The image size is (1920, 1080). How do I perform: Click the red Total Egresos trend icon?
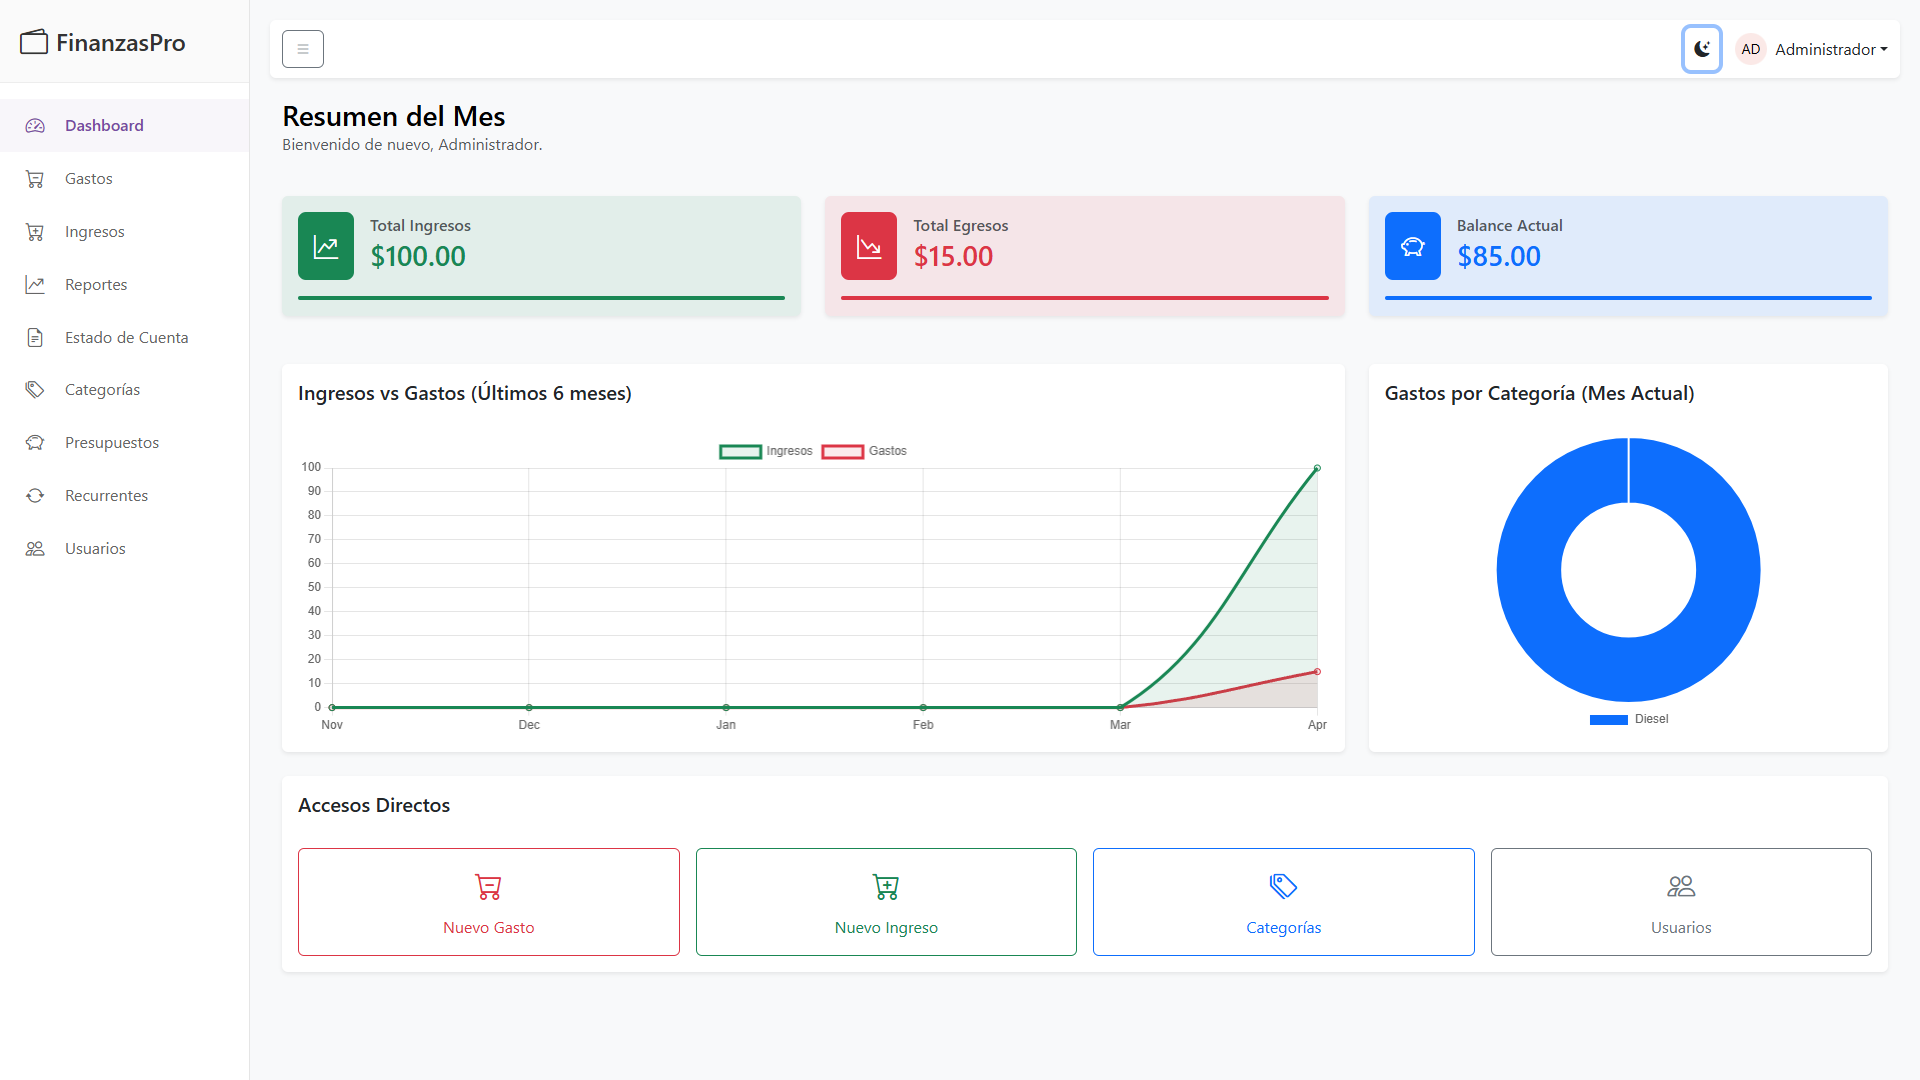coord(869,246)
